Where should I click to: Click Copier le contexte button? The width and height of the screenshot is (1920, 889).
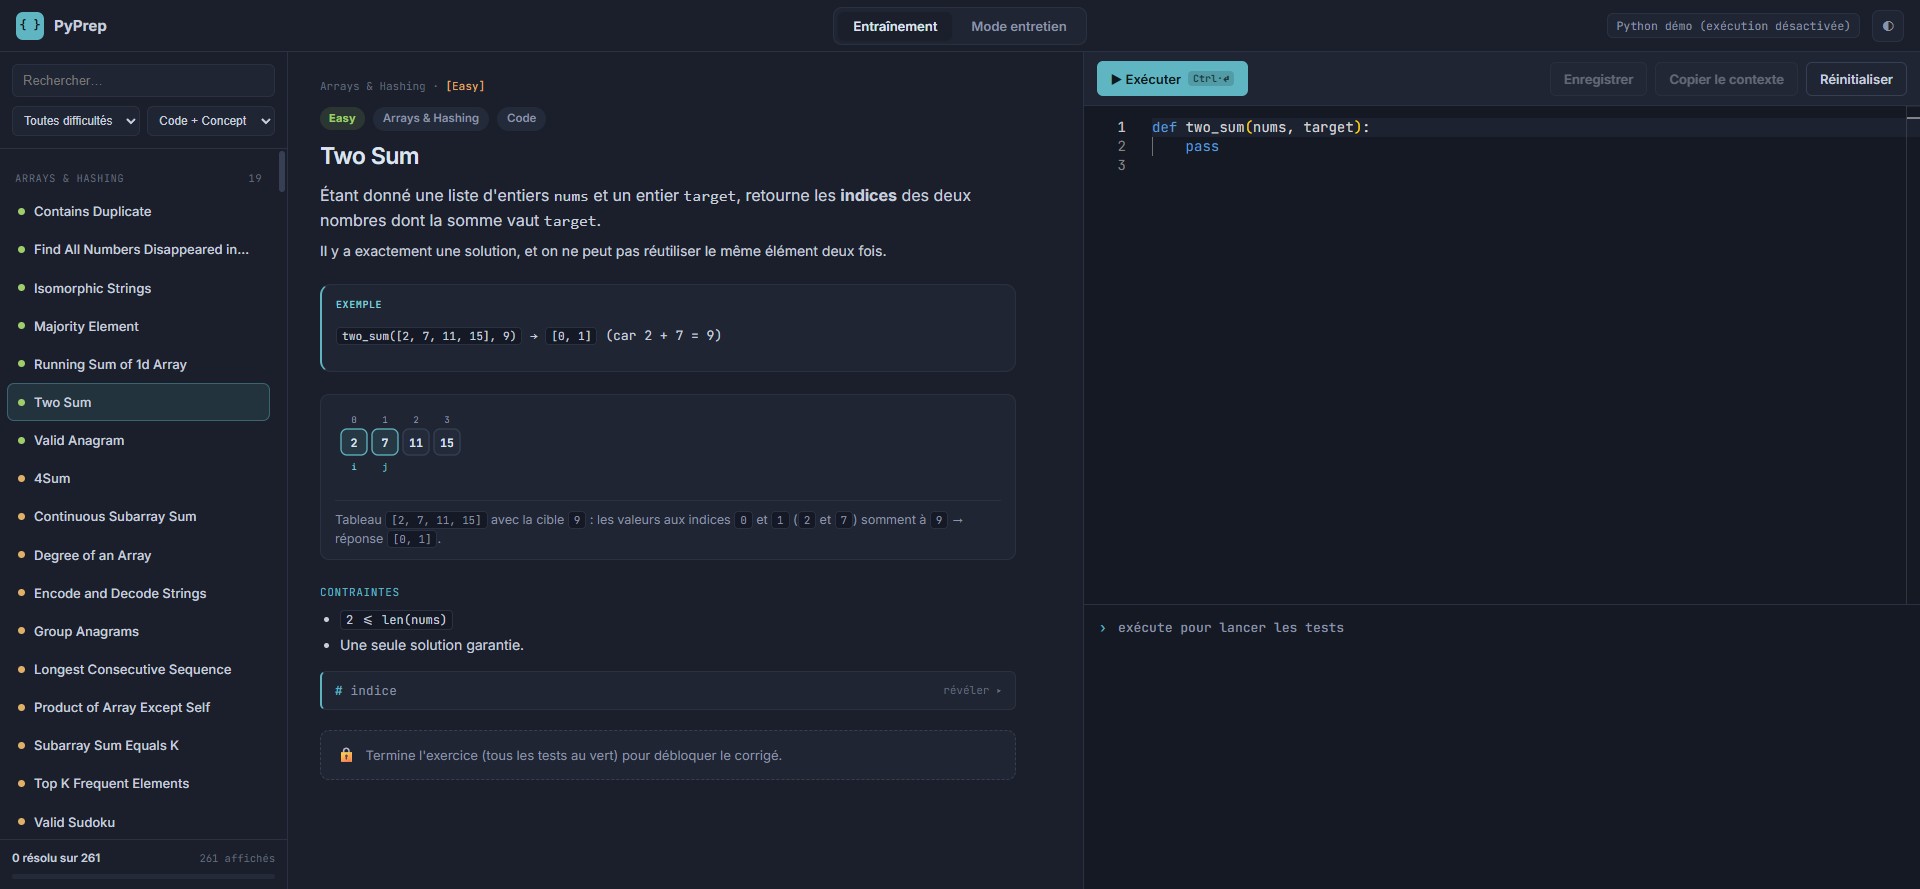pyautogui.click(x=1726, y=79)
